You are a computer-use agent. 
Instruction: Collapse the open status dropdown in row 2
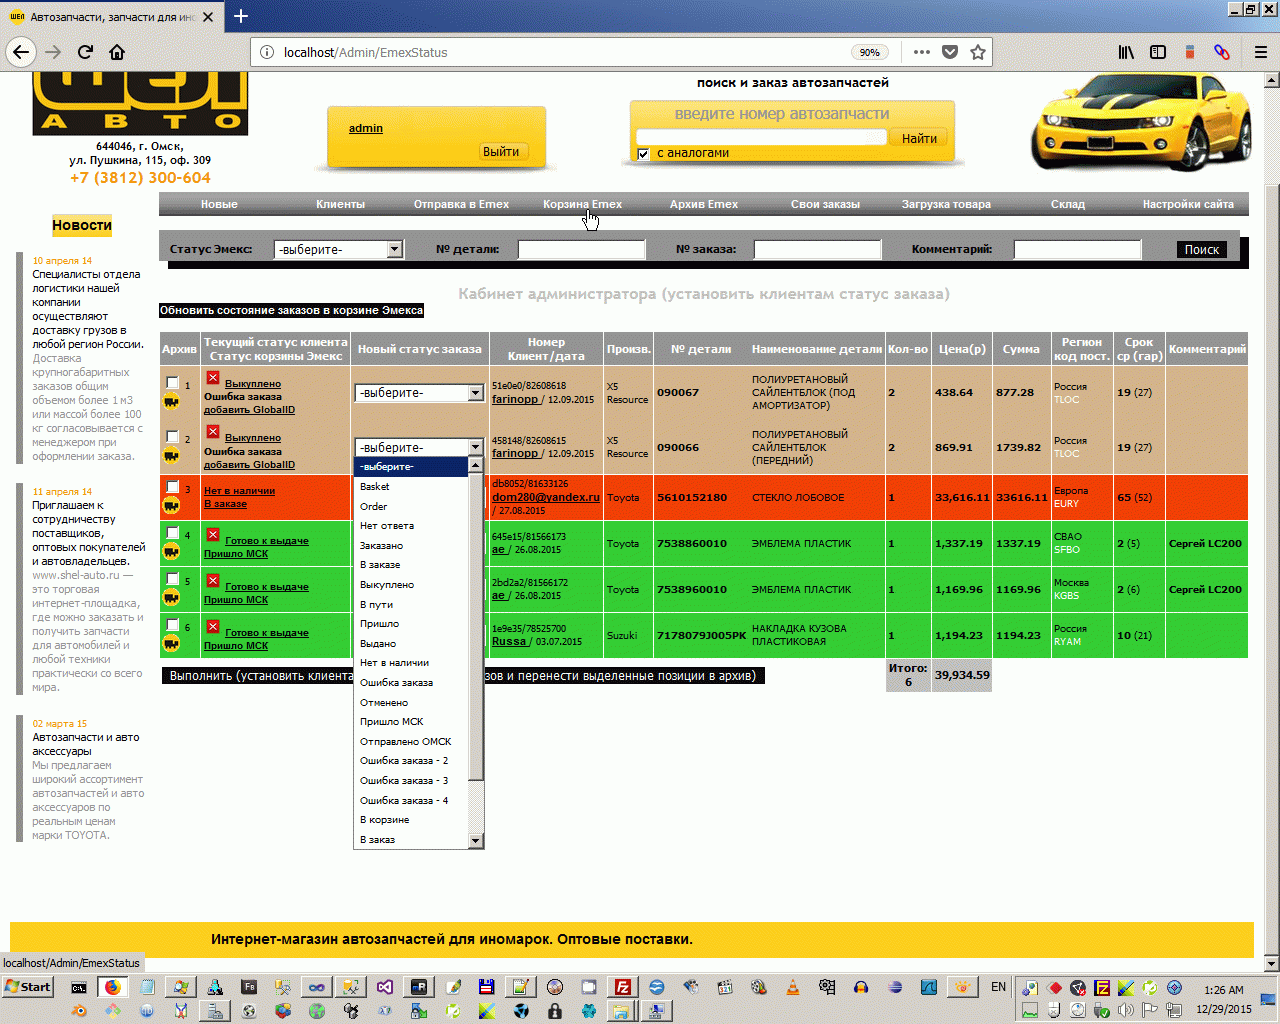coord(419,447)
